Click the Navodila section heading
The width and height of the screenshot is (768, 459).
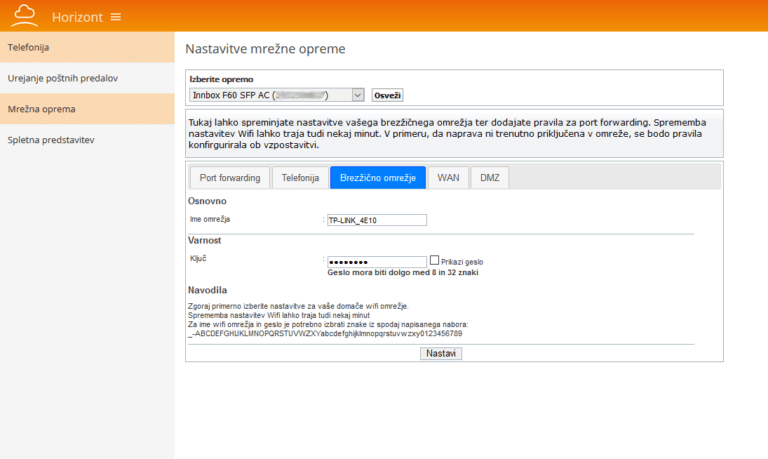[x=207, y=290]
